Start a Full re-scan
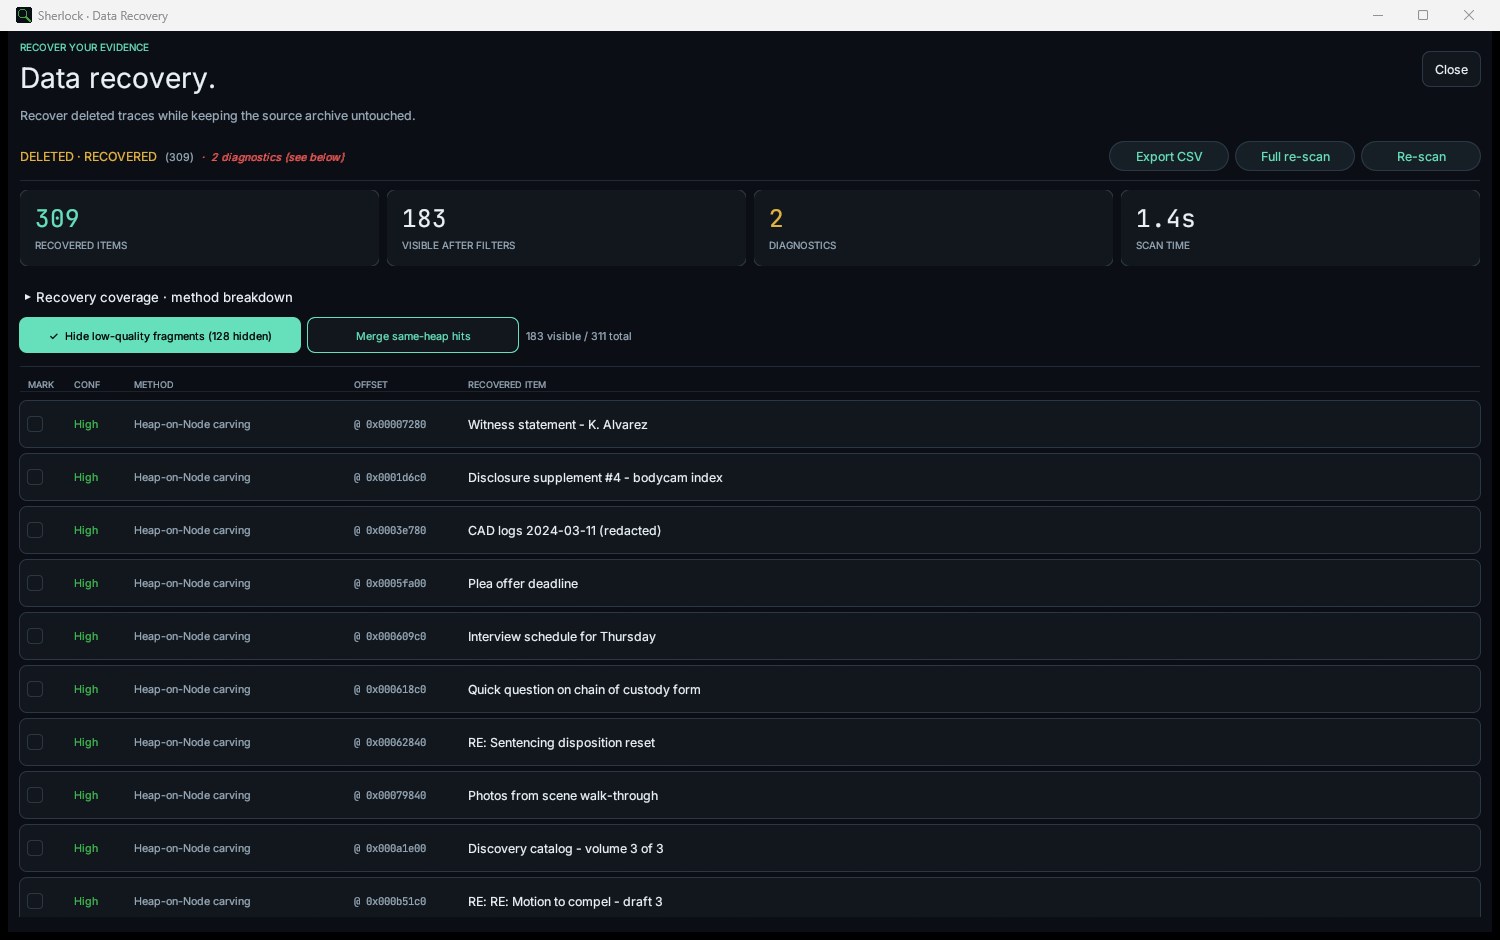Screen dimensions: 1500x940 (x=1295, y=156)
